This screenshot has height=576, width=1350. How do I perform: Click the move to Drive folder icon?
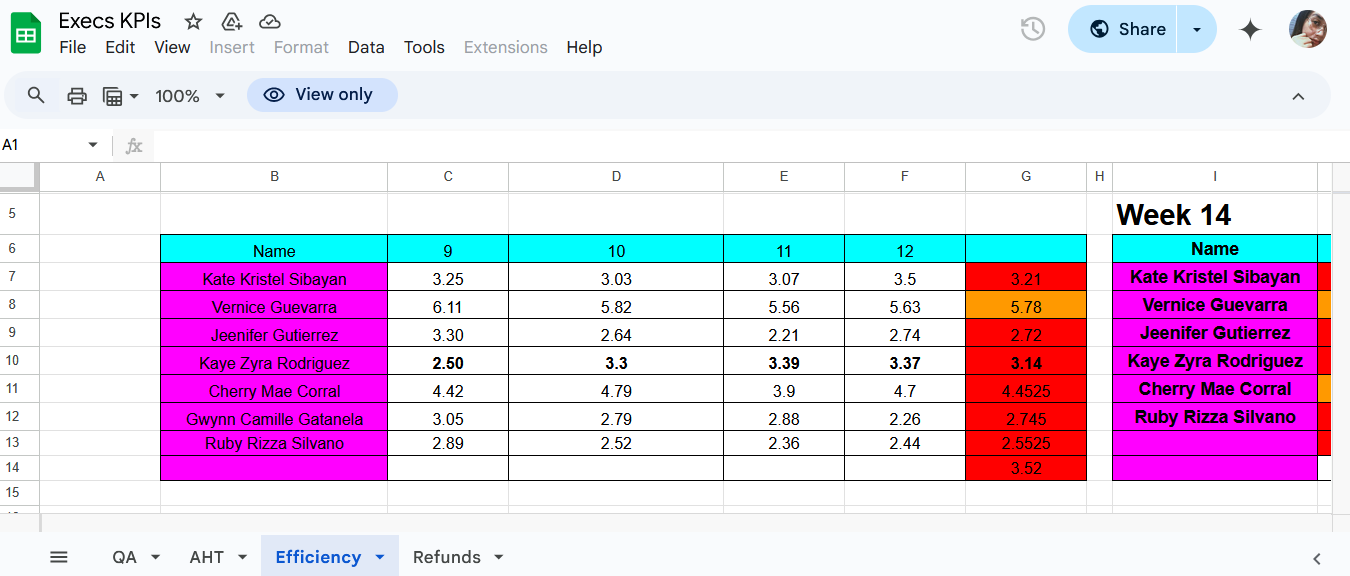coord(231,22)
